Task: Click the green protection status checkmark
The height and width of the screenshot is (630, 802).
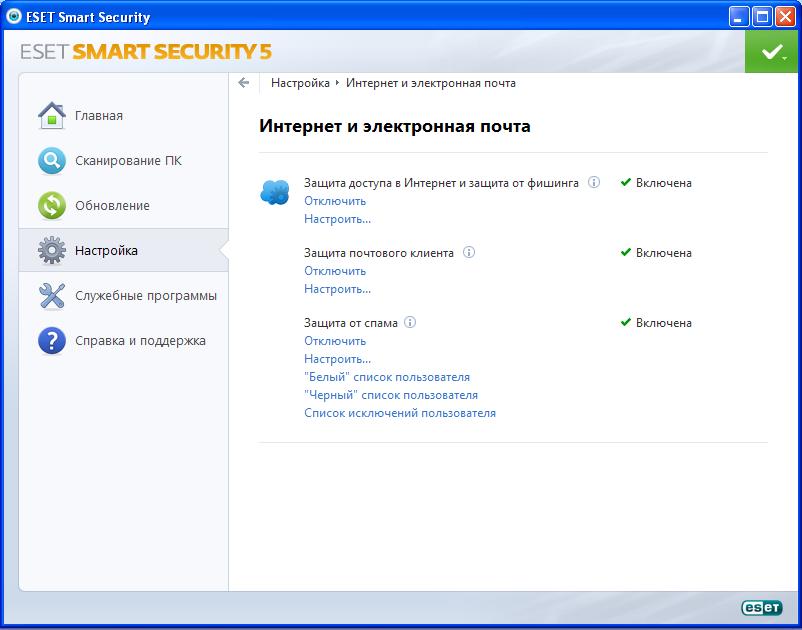Action: click(x=772, y=52)
